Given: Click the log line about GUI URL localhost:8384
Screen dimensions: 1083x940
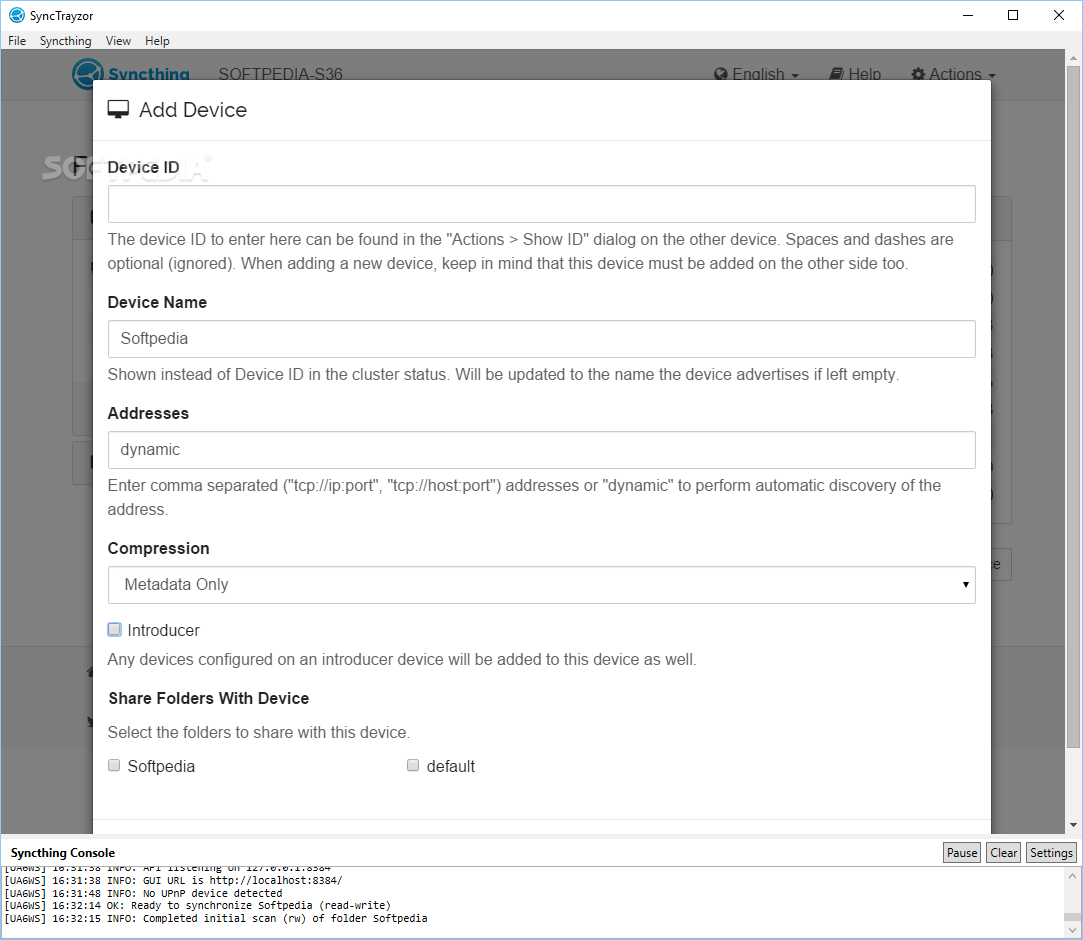Looking at the screenshot, I should tap(173, 880).
